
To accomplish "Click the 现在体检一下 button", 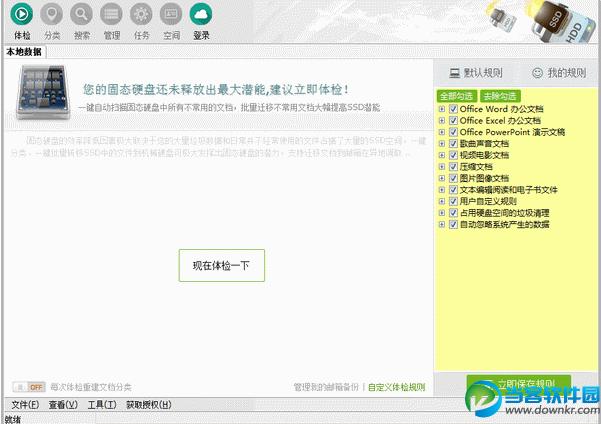I will [222, 265].
